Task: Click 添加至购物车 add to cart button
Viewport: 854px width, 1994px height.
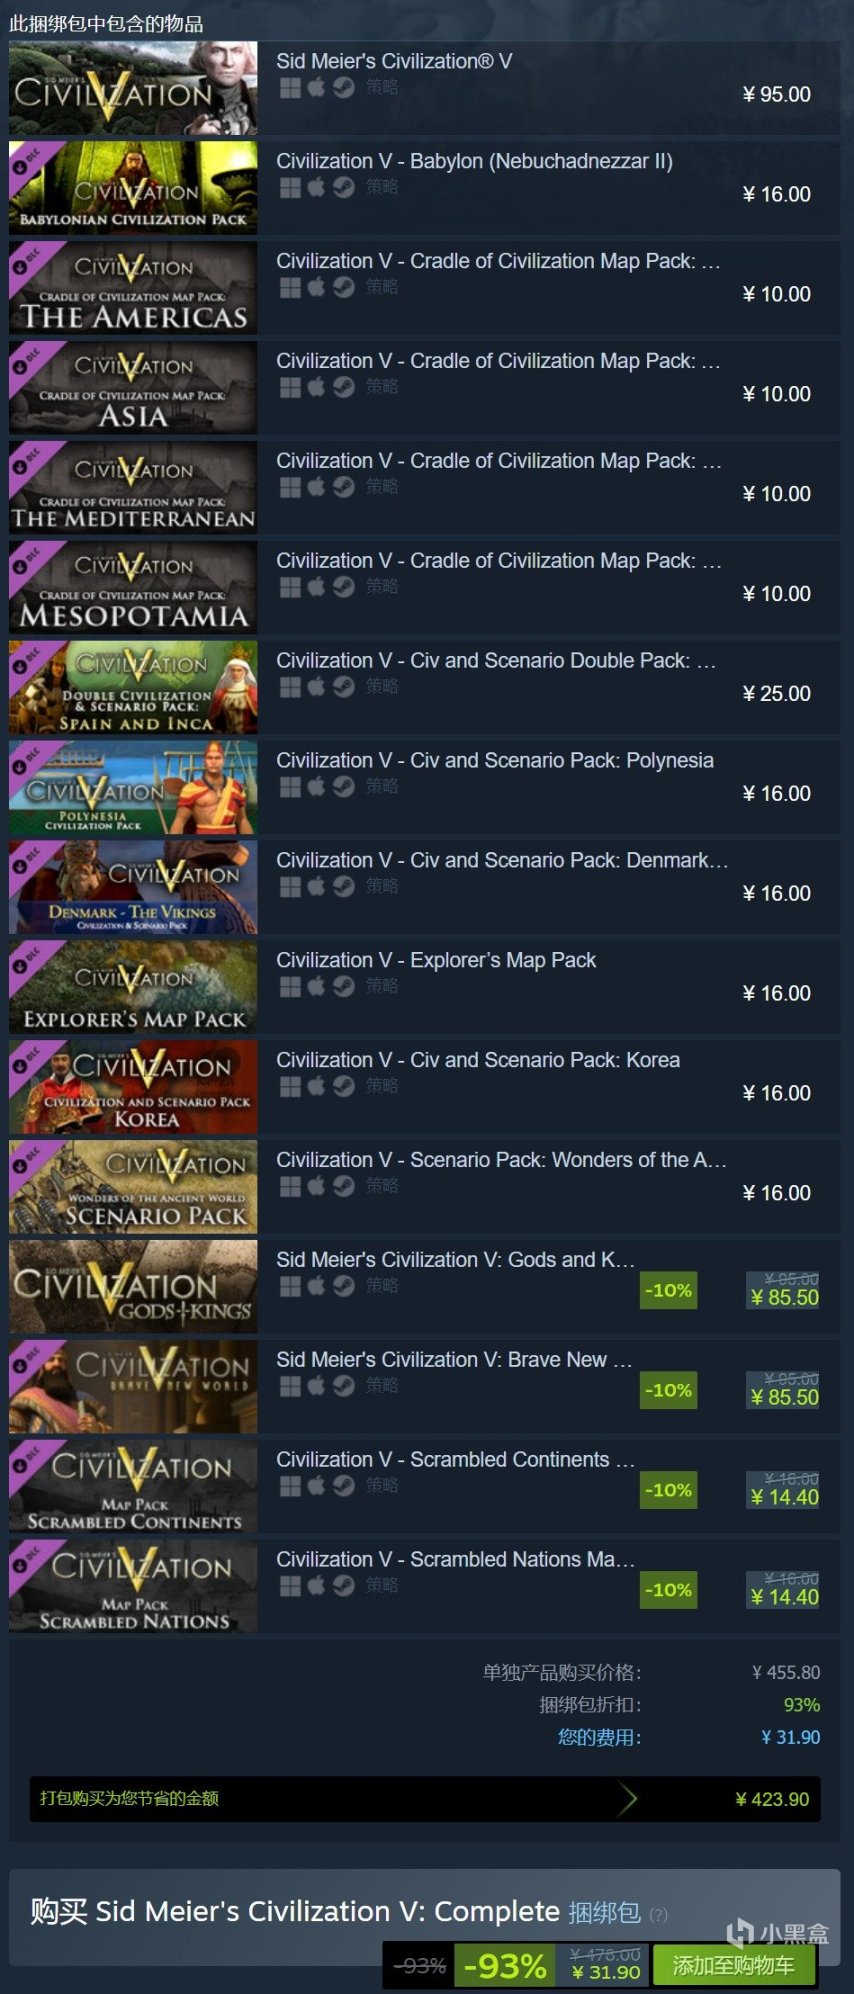Action: click(734, 1966)
